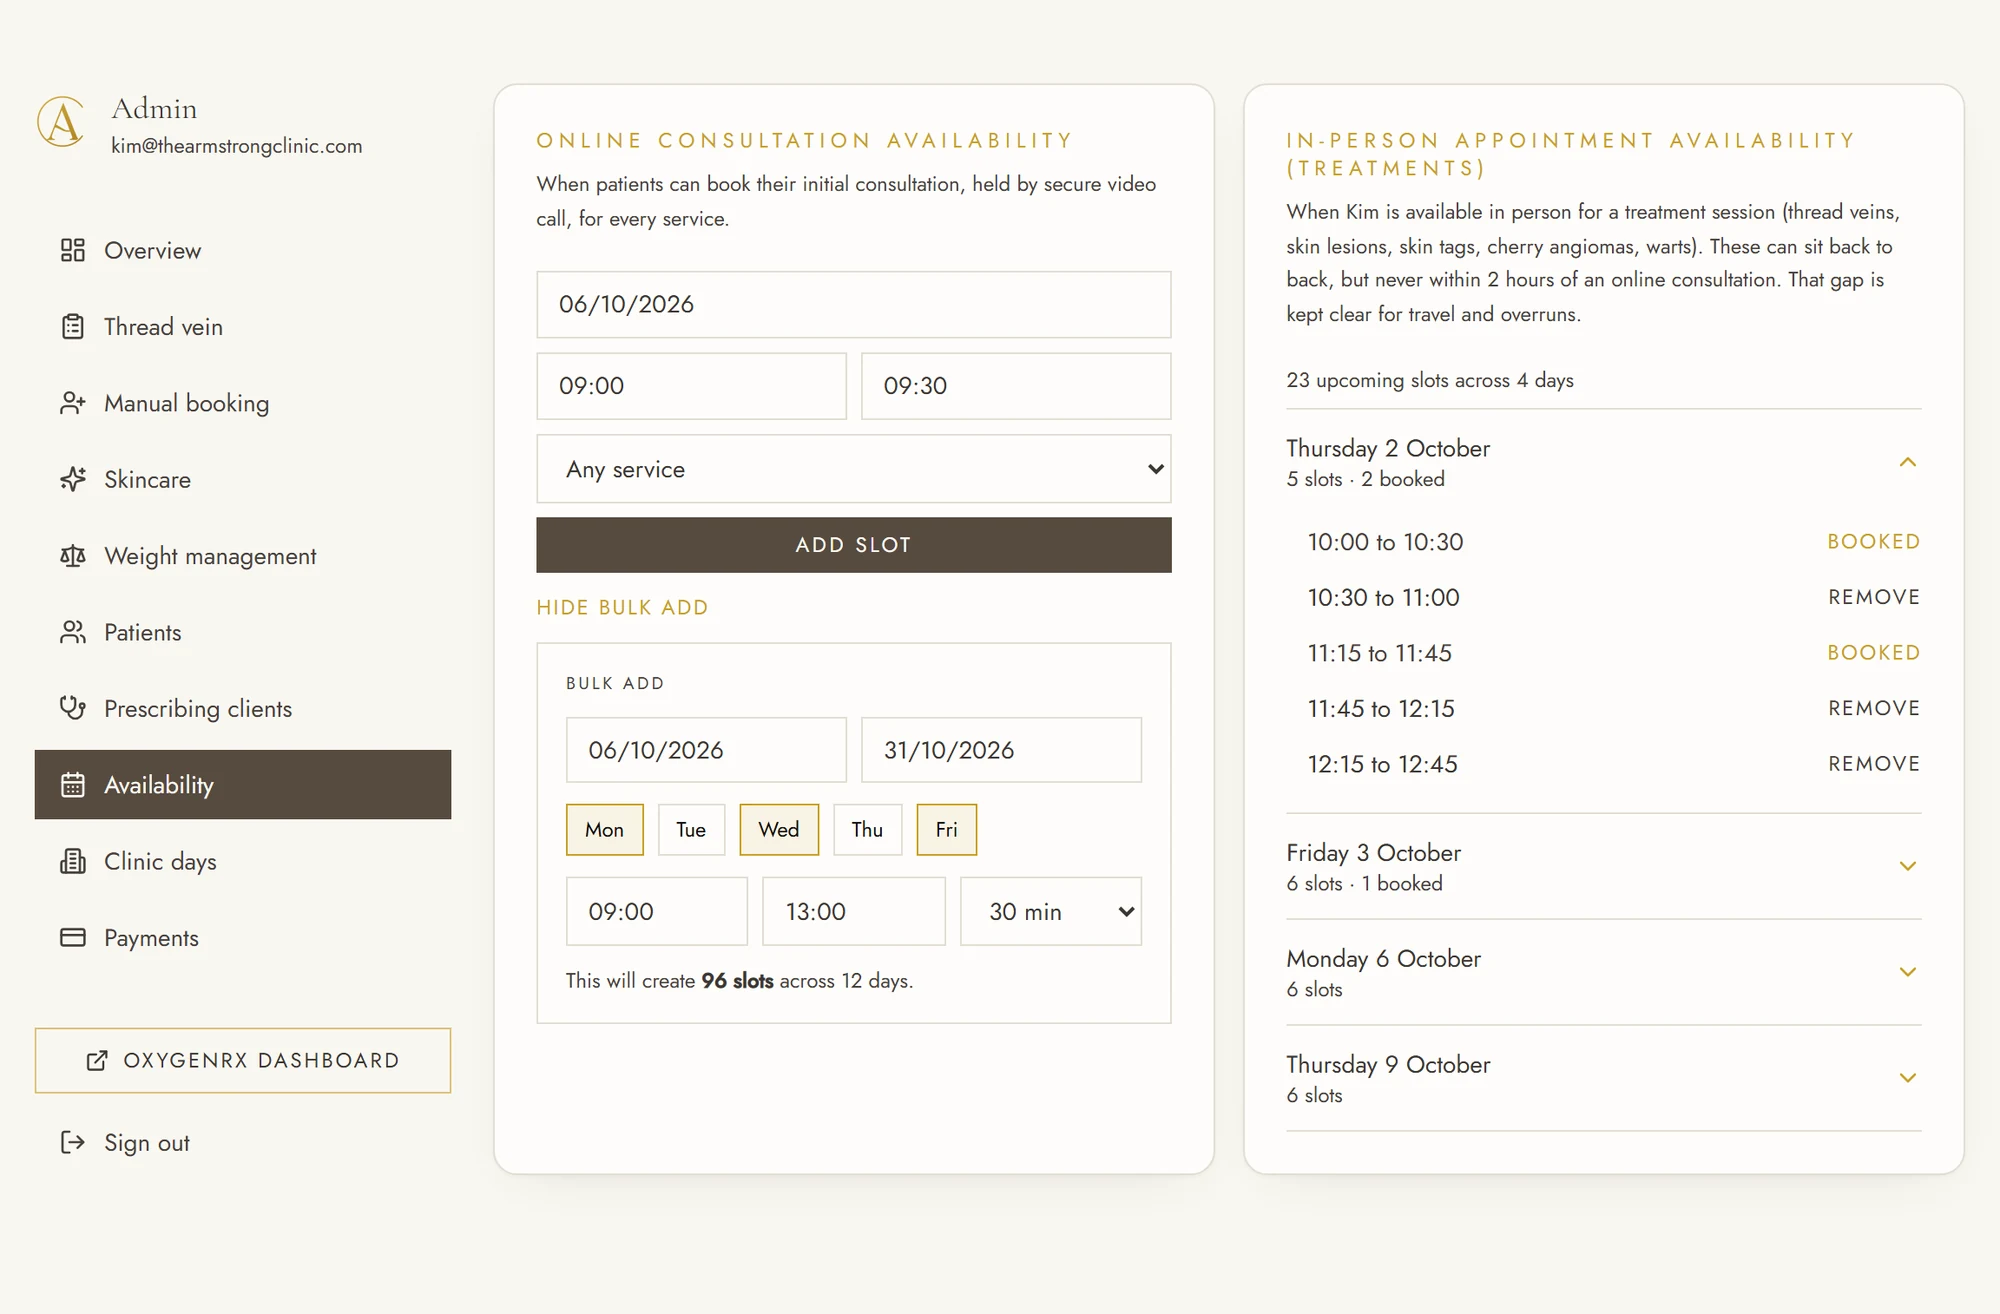The image size is (2000, 1314).
Task: Click the Armstrong Clinic 'A' logo
Action: click(x=62, y=122)
